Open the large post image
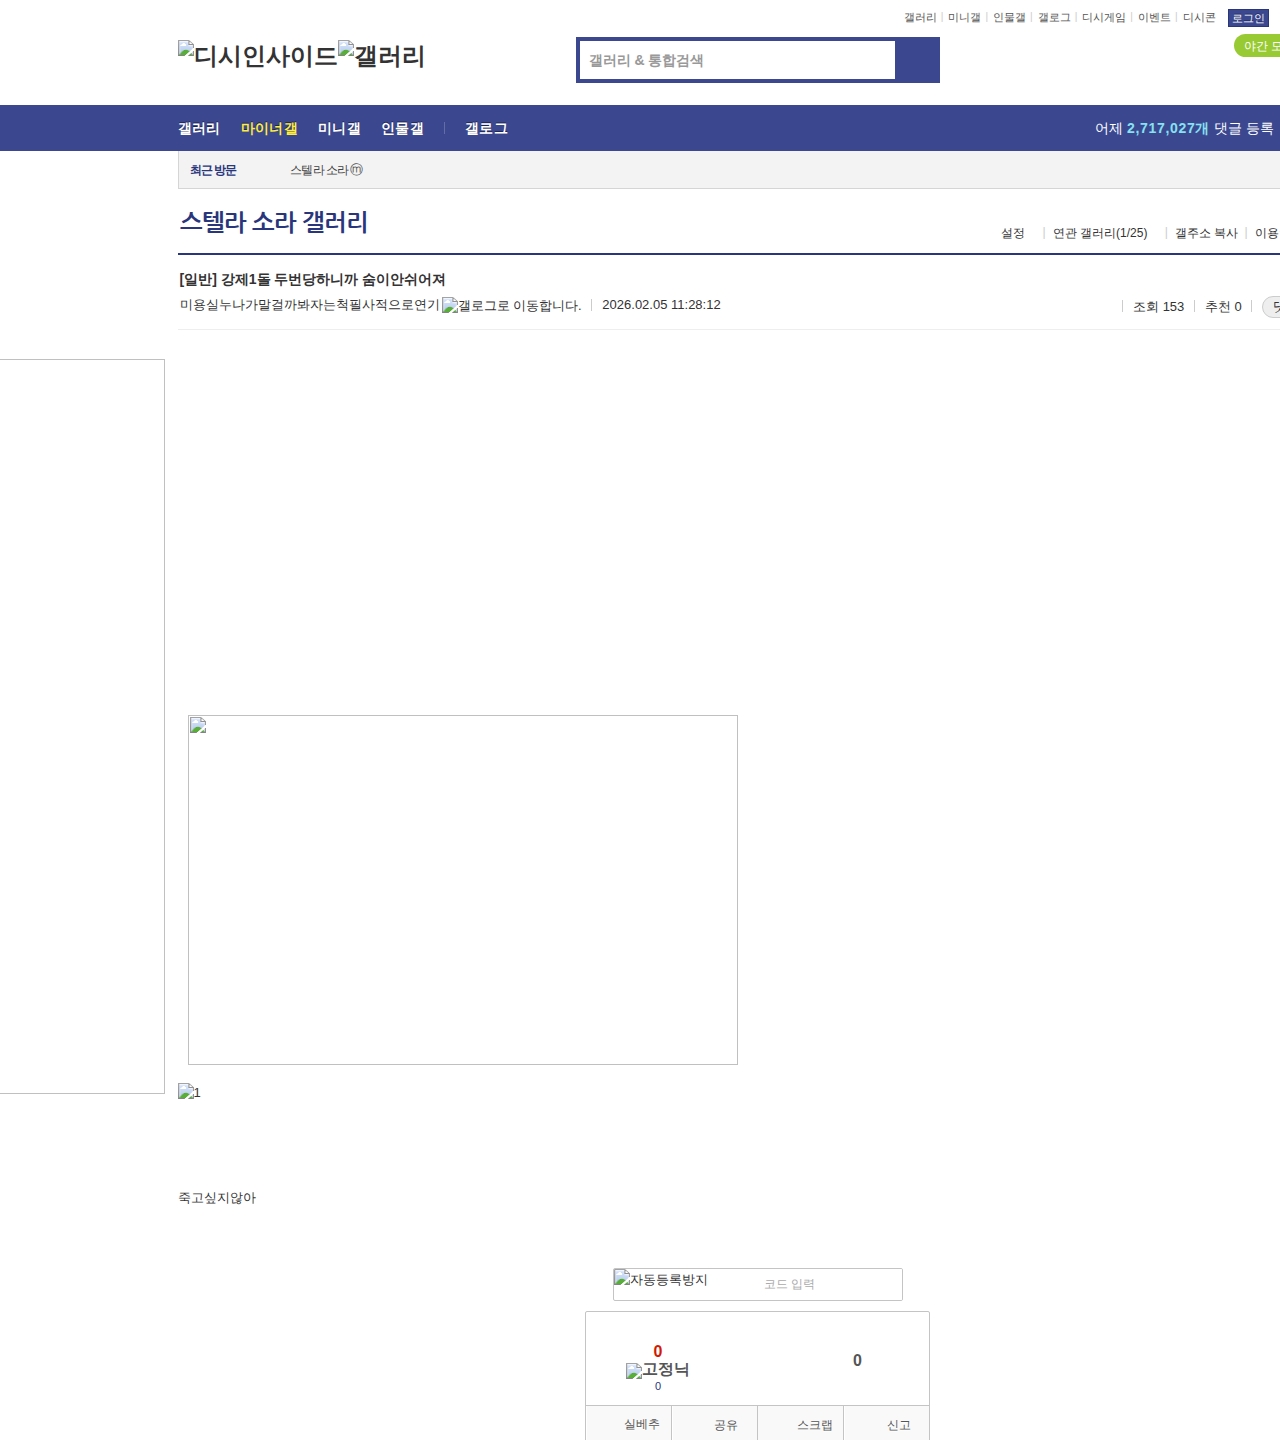Viewport: 1280px width, 1440px height. tap(462, 889)
